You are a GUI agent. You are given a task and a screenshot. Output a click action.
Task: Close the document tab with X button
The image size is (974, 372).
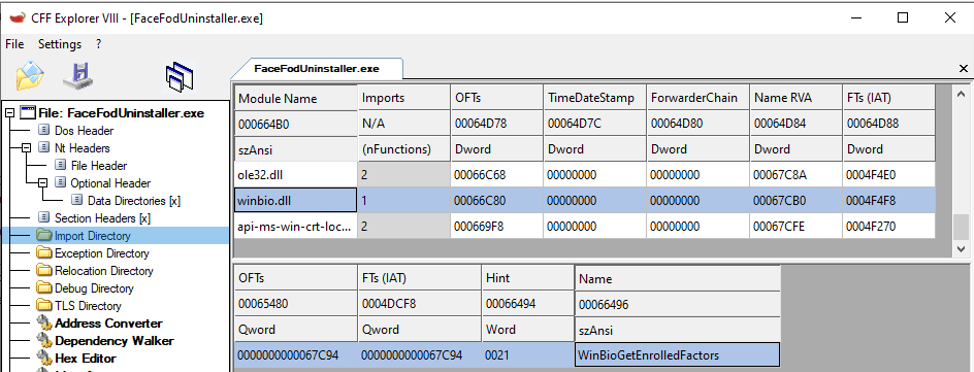(963, 68)
